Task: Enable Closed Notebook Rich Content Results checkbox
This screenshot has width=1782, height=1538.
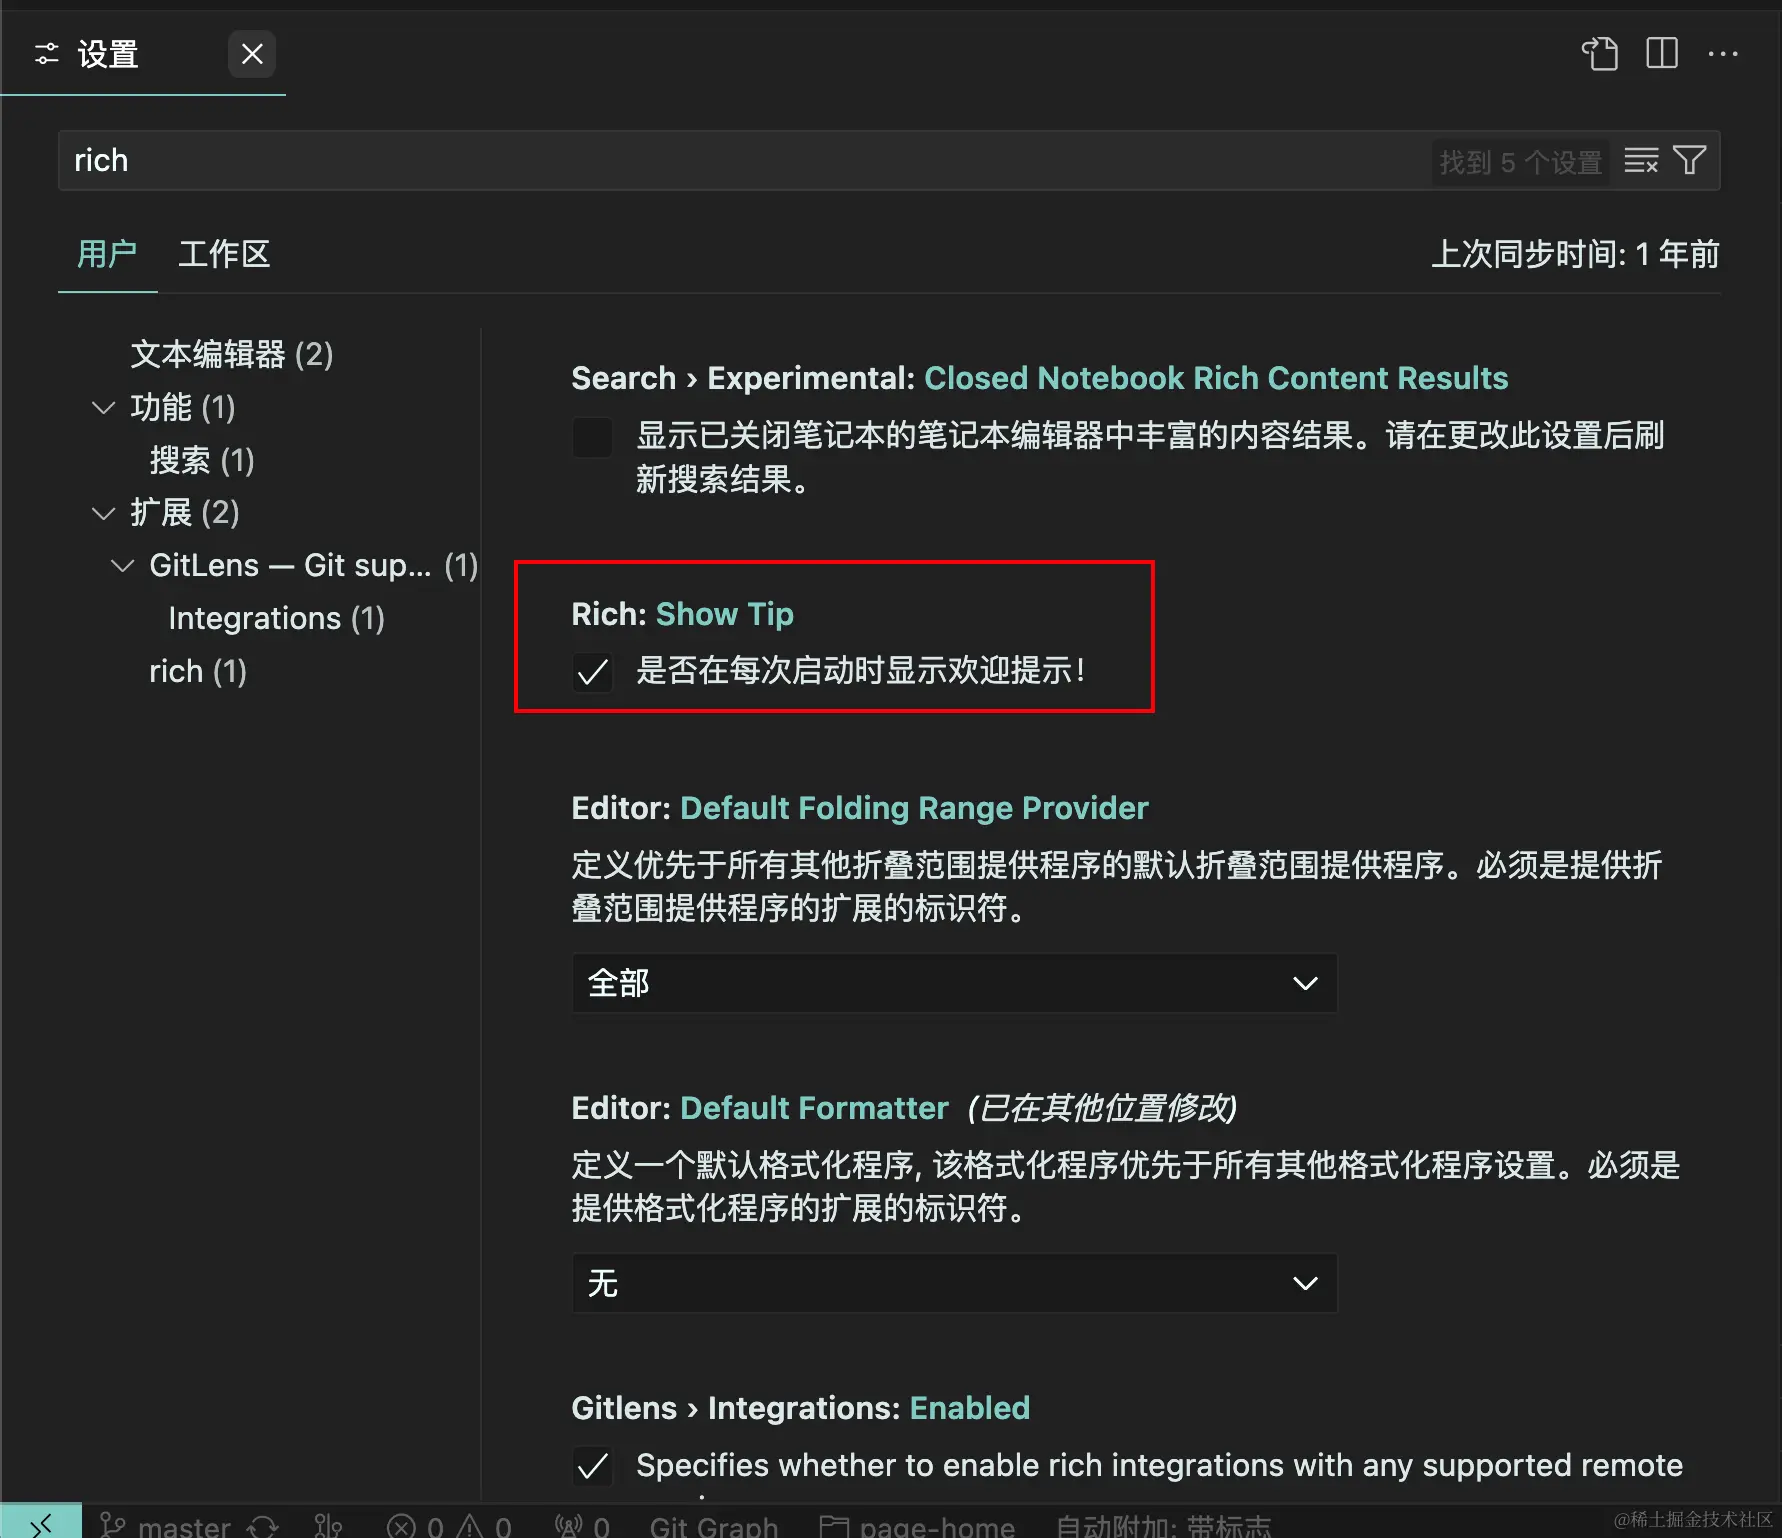Action: (x=592, y=437)
